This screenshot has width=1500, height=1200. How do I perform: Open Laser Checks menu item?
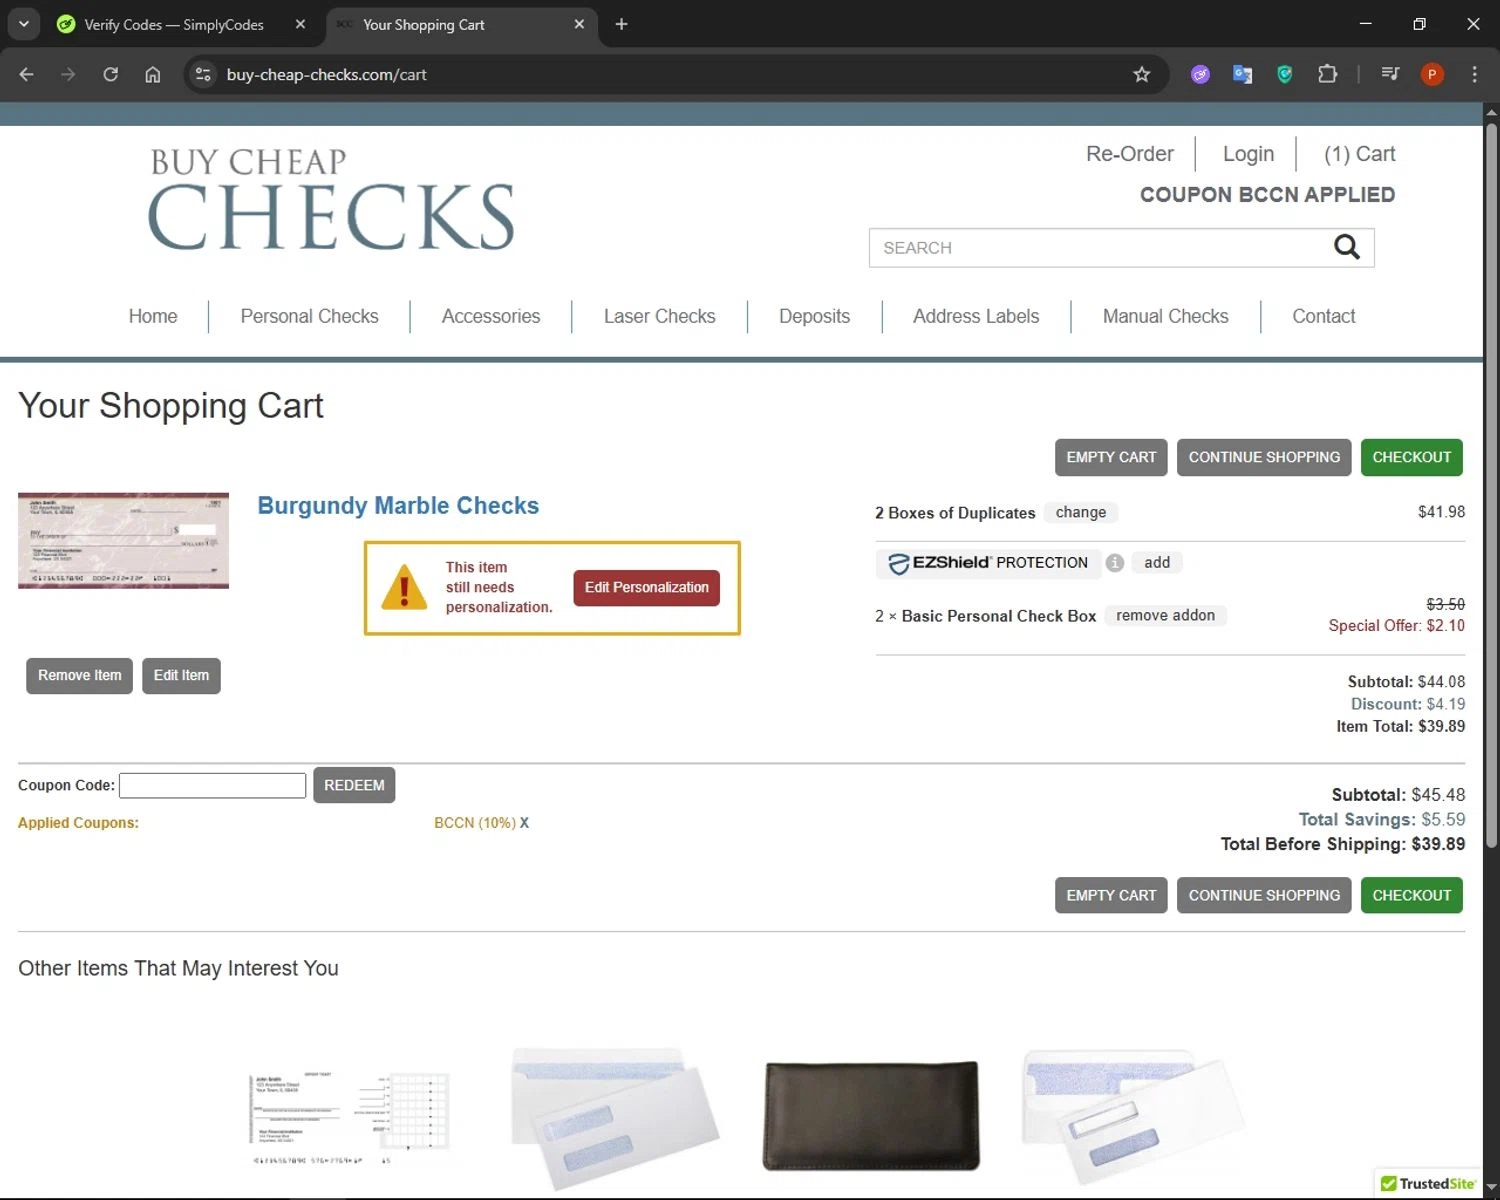(659, 316)
